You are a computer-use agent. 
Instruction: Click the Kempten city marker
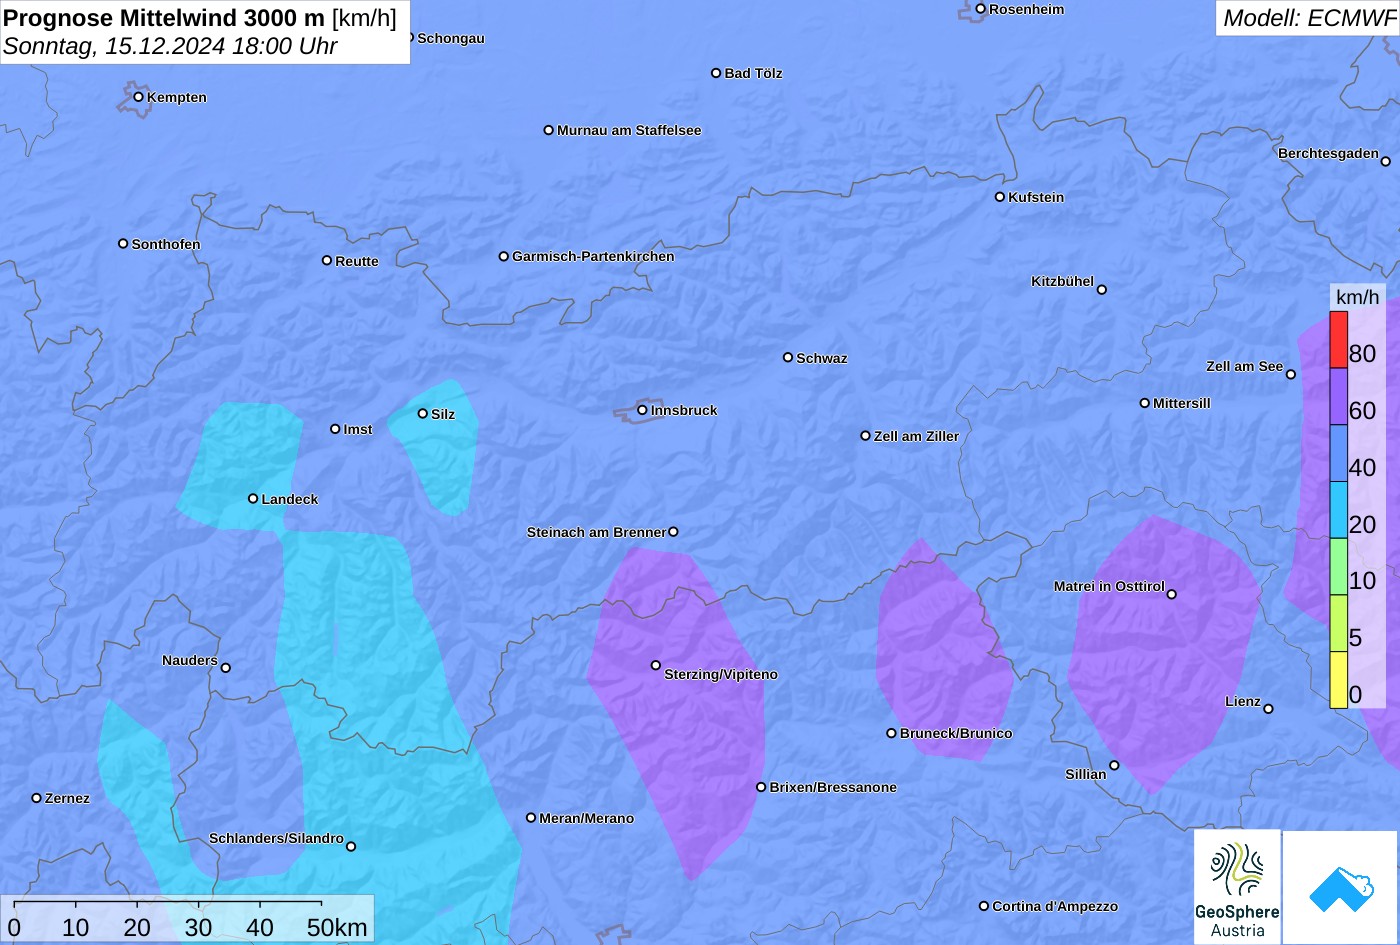139,97
